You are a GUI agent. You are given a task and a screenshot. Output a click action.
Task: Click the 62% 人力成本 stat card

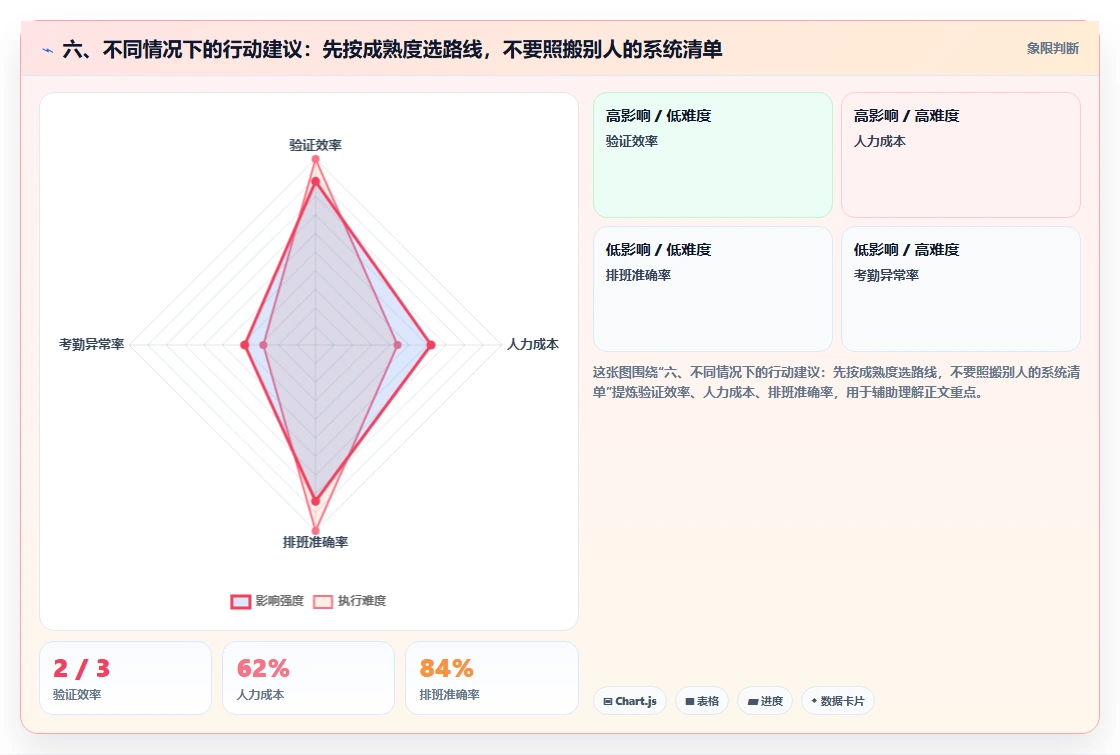pos(309,678)
